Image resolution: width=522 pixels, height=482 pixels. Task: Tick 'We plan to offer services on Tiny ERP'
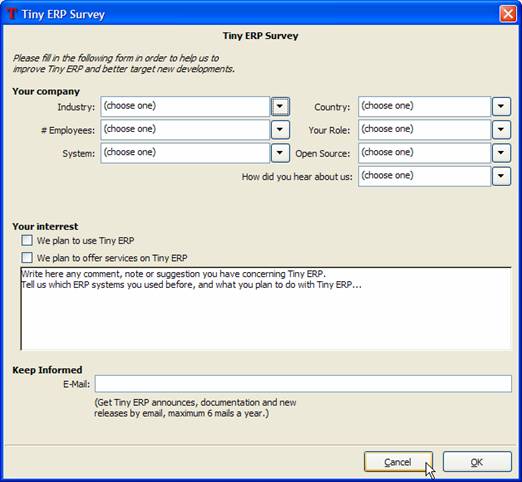27,258
